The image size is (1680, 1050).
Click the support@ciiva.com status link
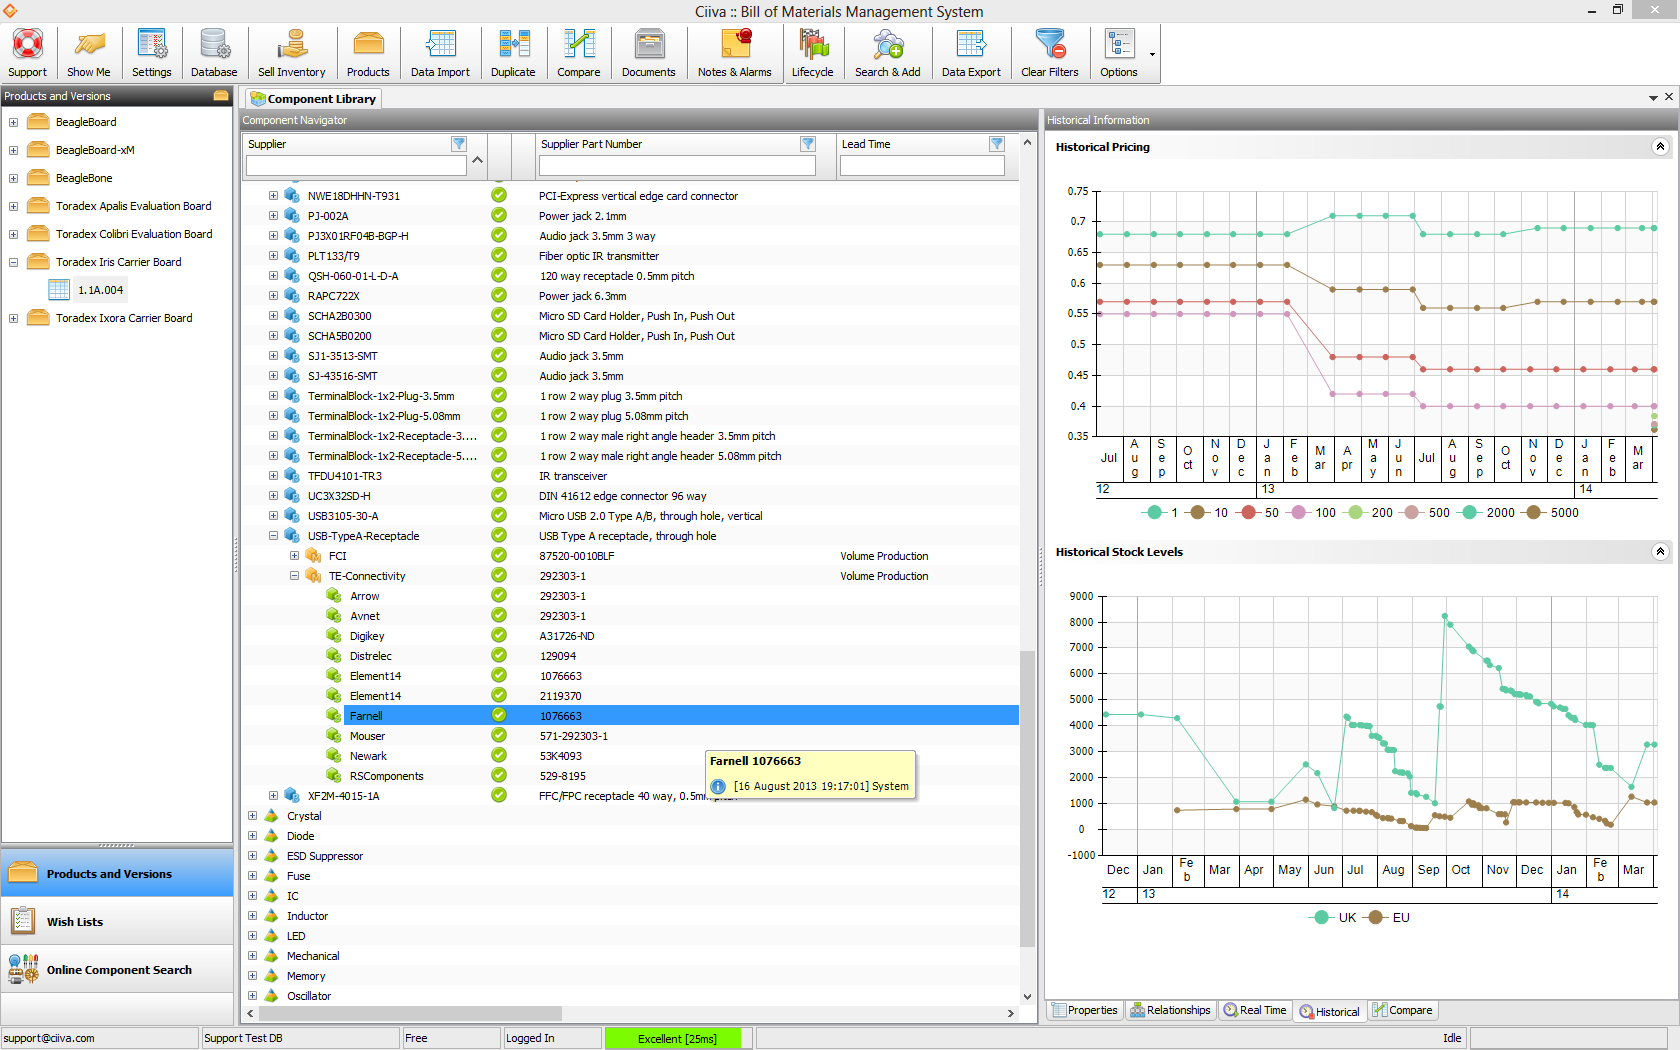[x=46, y=1038]
